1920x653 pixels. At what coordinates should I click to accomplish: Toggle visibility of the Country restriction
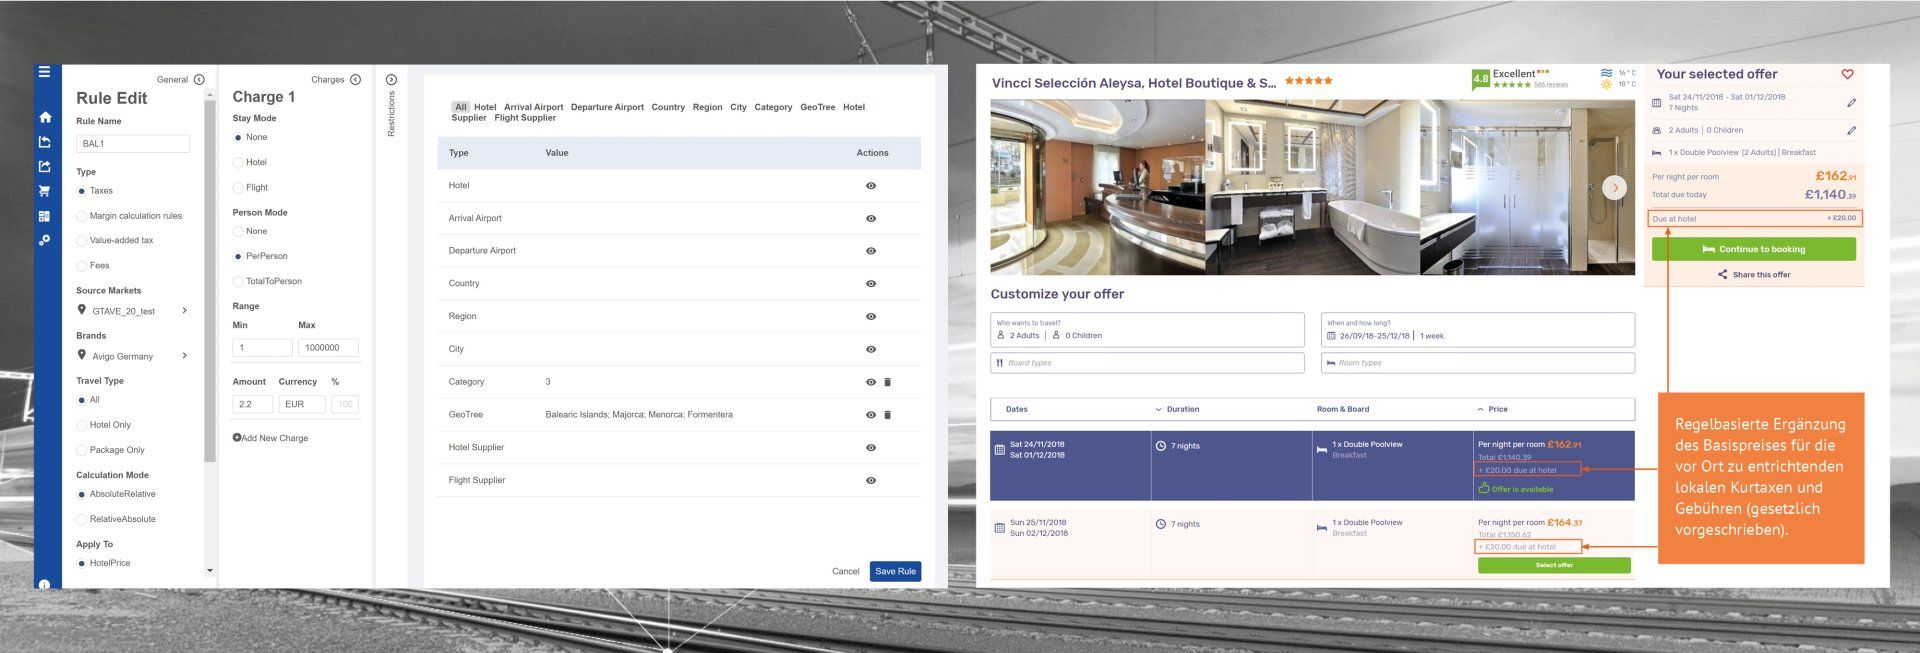point(870,284)
